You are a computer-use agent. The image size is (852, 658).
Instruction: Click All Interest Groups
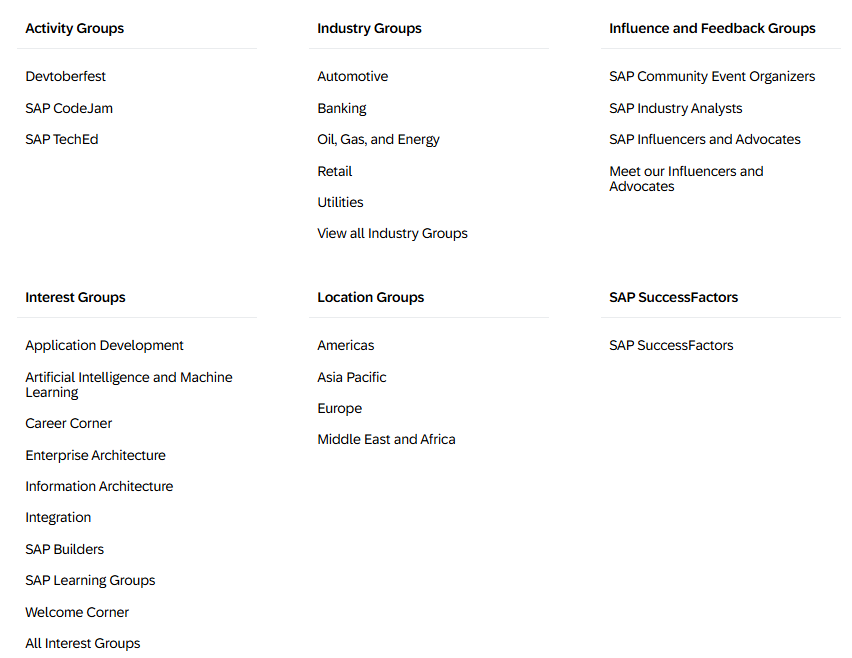83,643
